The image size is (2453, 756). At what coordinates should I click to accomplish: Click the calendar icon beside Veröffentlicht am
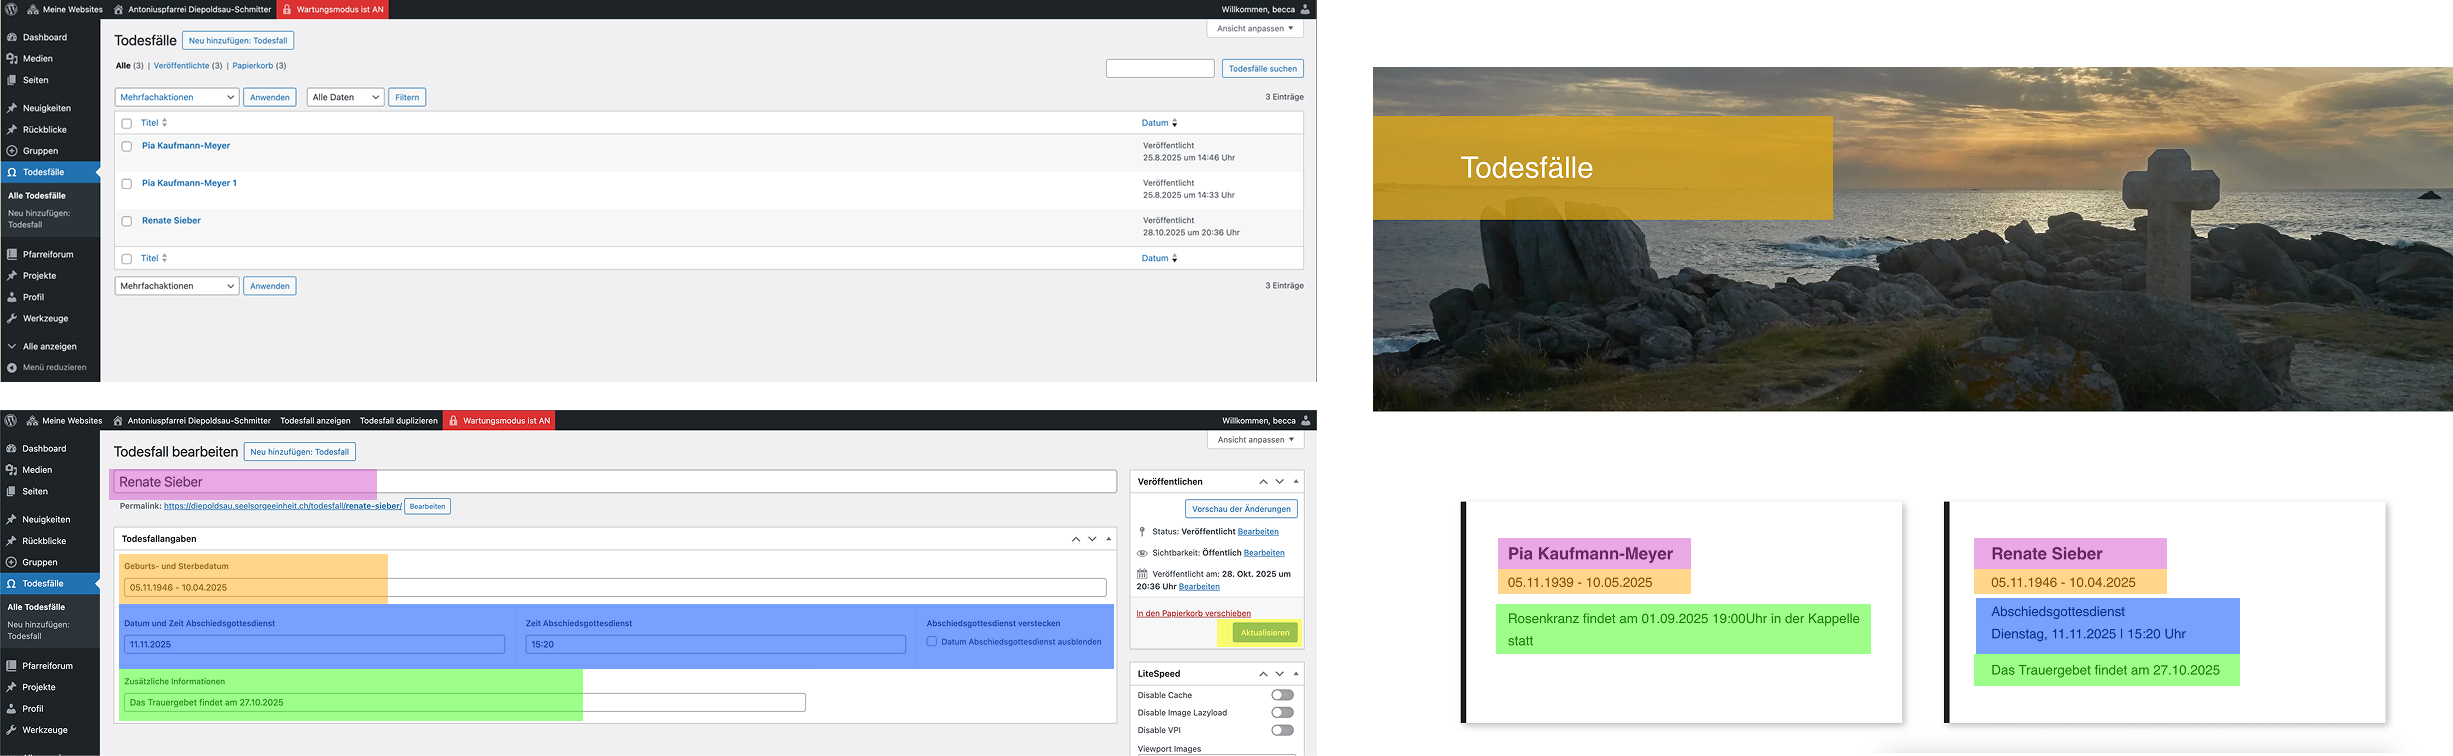[1142, 574]
